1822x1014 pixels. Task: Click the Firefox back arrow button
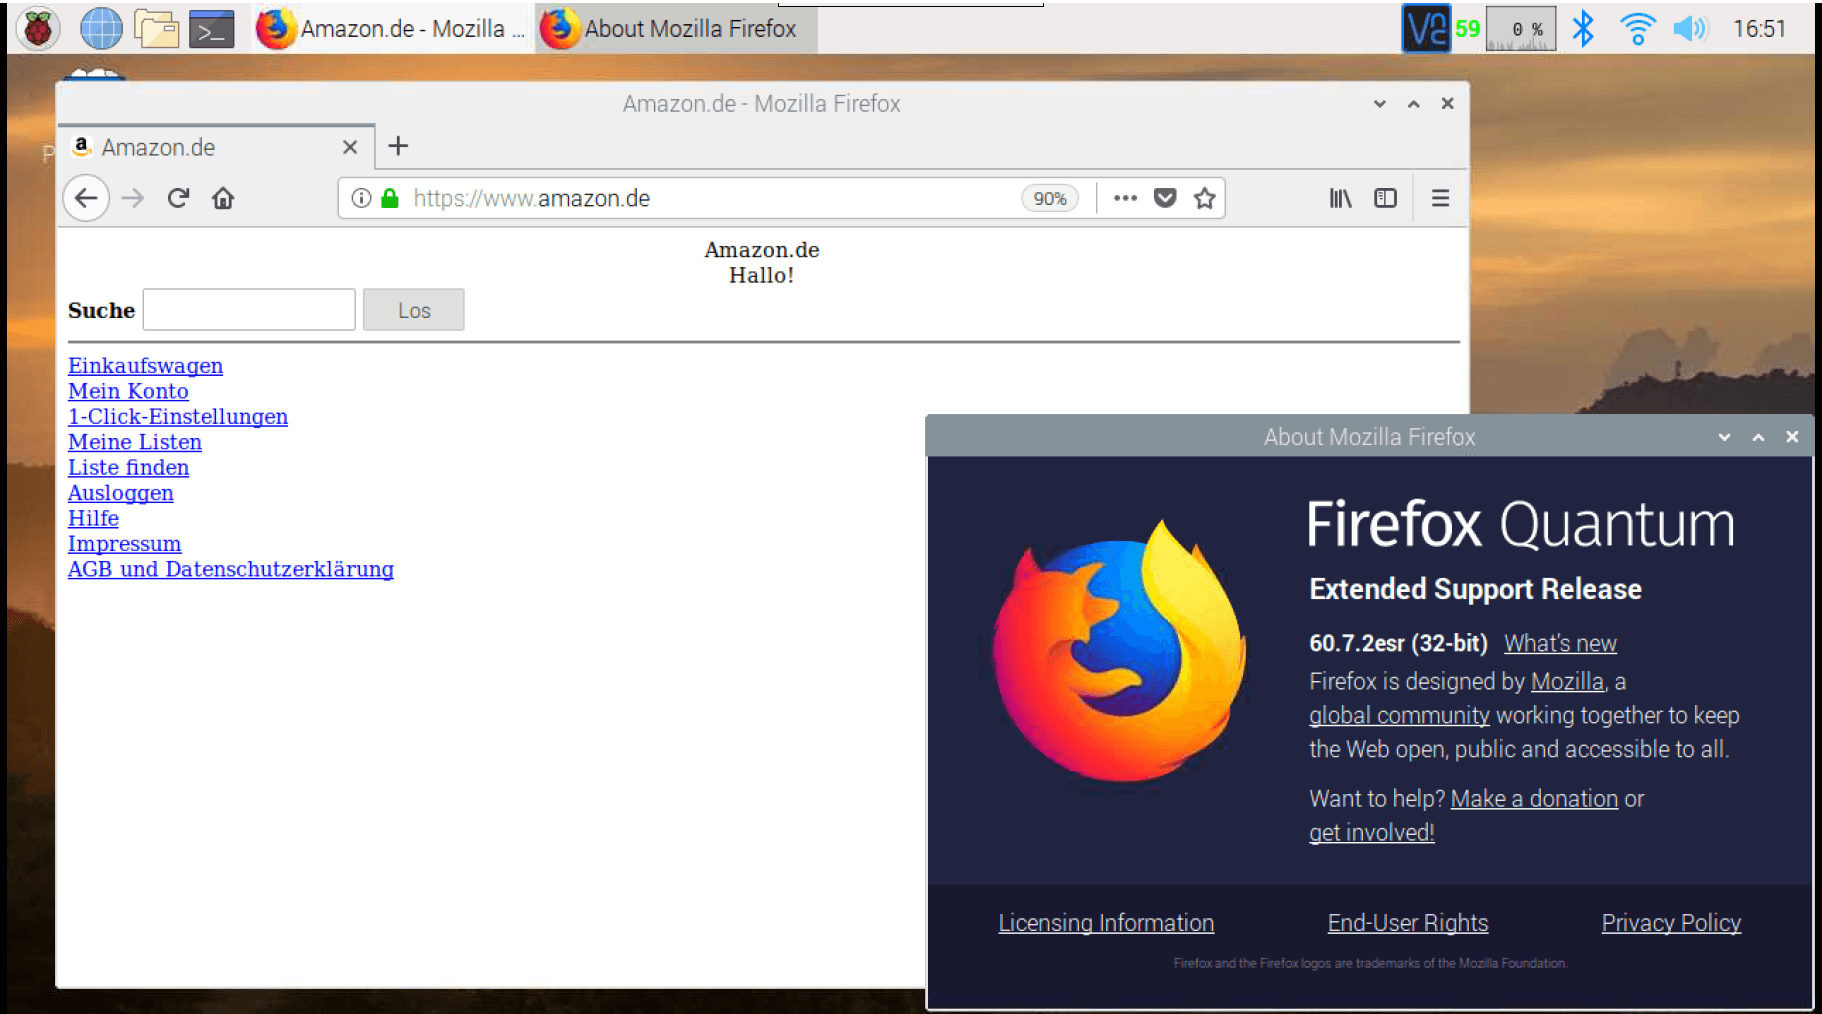coord(86,198)
